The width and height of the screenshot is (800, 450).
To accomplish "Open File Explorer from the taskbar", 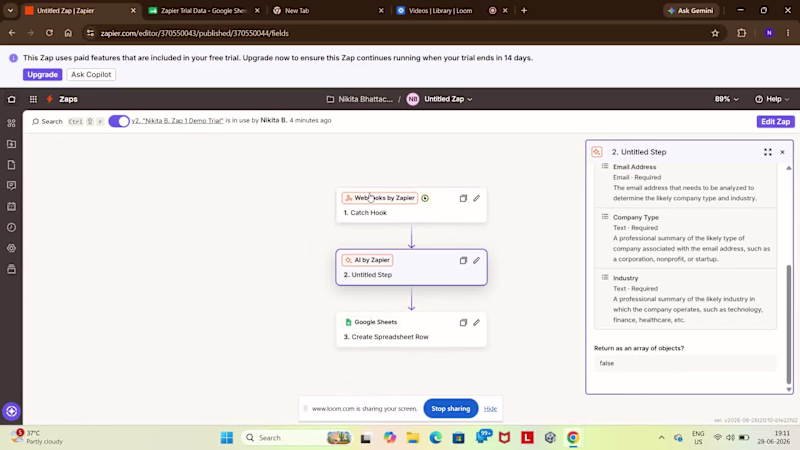I will tap(413, 438).
